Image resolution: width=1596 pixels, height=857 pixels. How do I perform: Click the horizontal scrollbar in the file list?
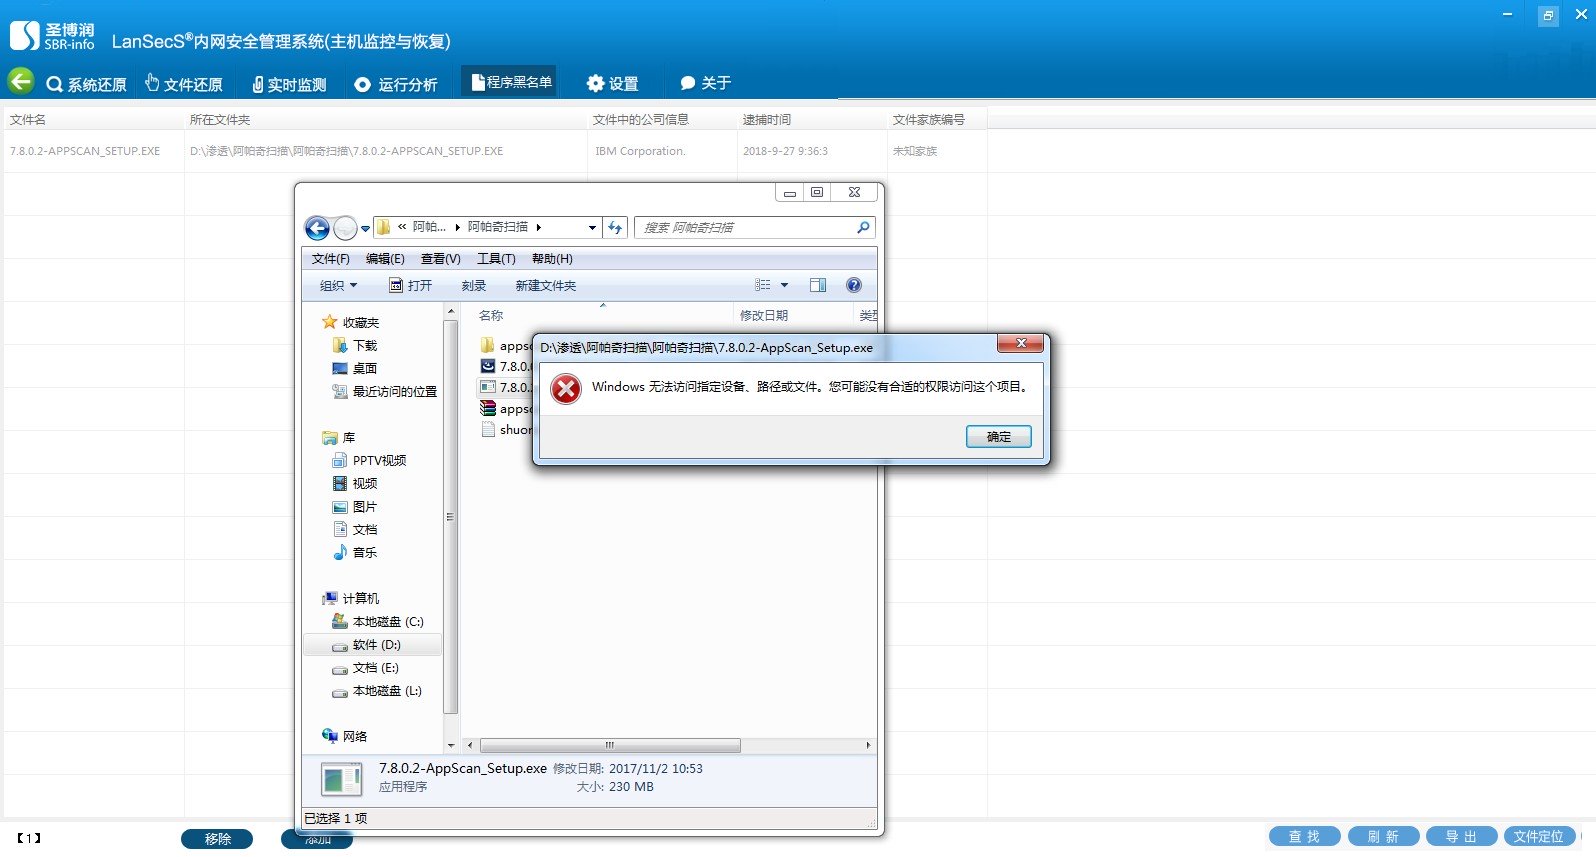click(x=610, y=745)
